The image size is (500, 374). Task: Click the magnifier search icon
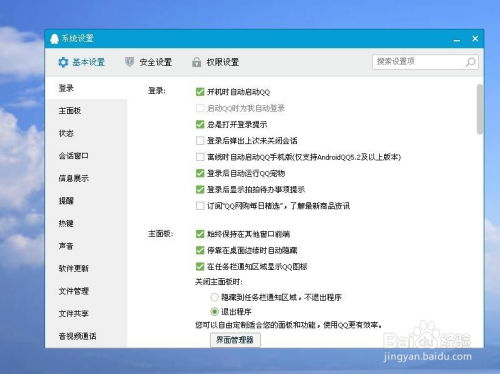[x=470, y=62]
